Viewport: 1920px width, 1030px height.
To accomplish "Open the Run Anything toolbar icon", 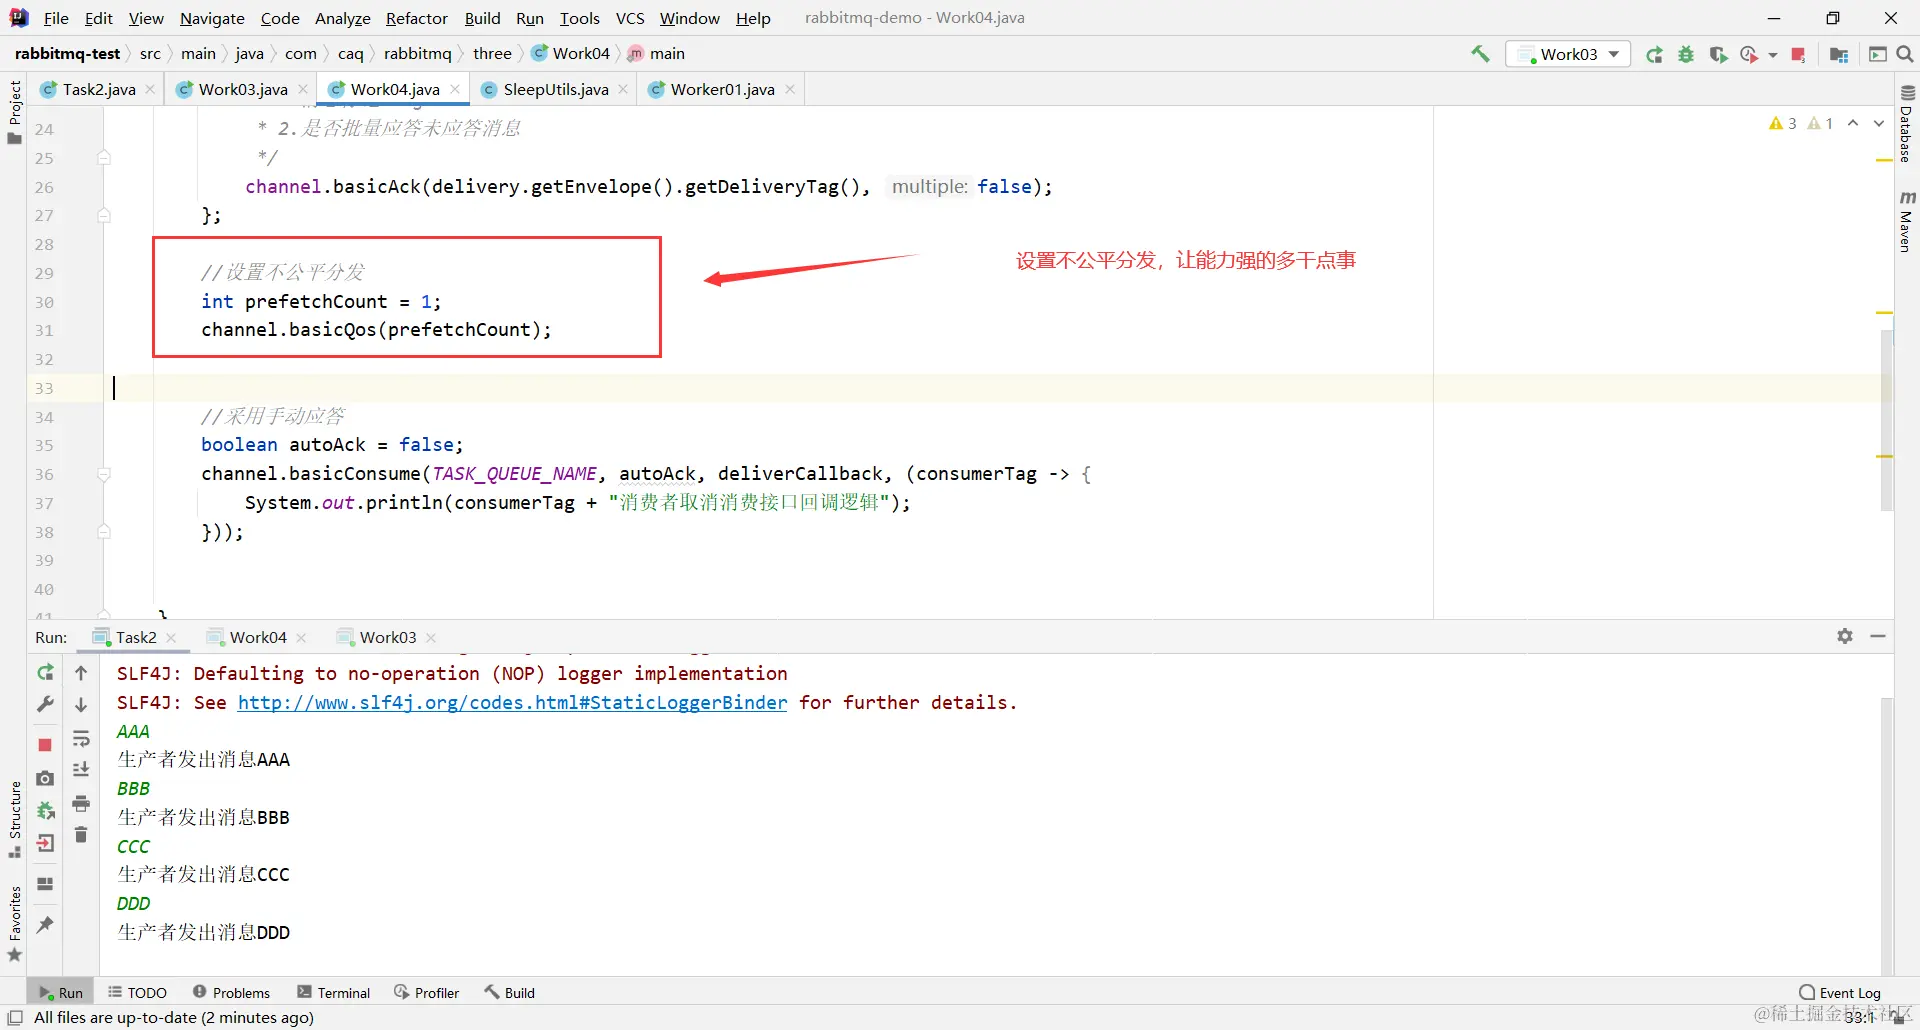I will (1877, 54).
